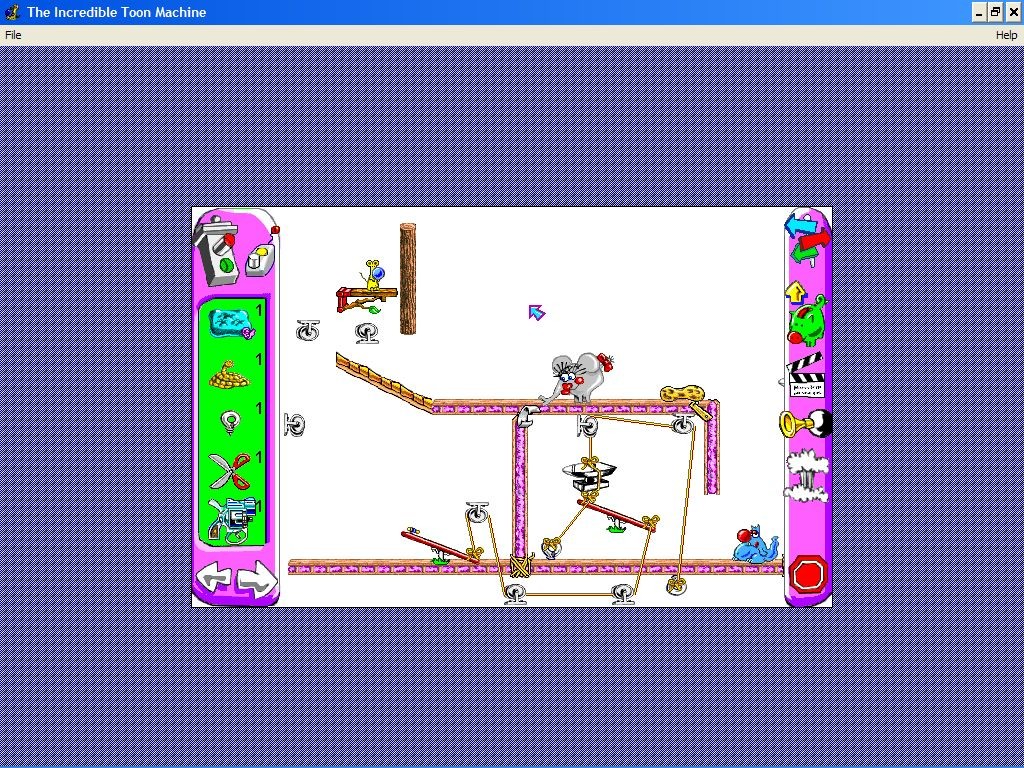Select the rope-tied crate on the floor
1024x768 pixels.
[x=520, y=566]
